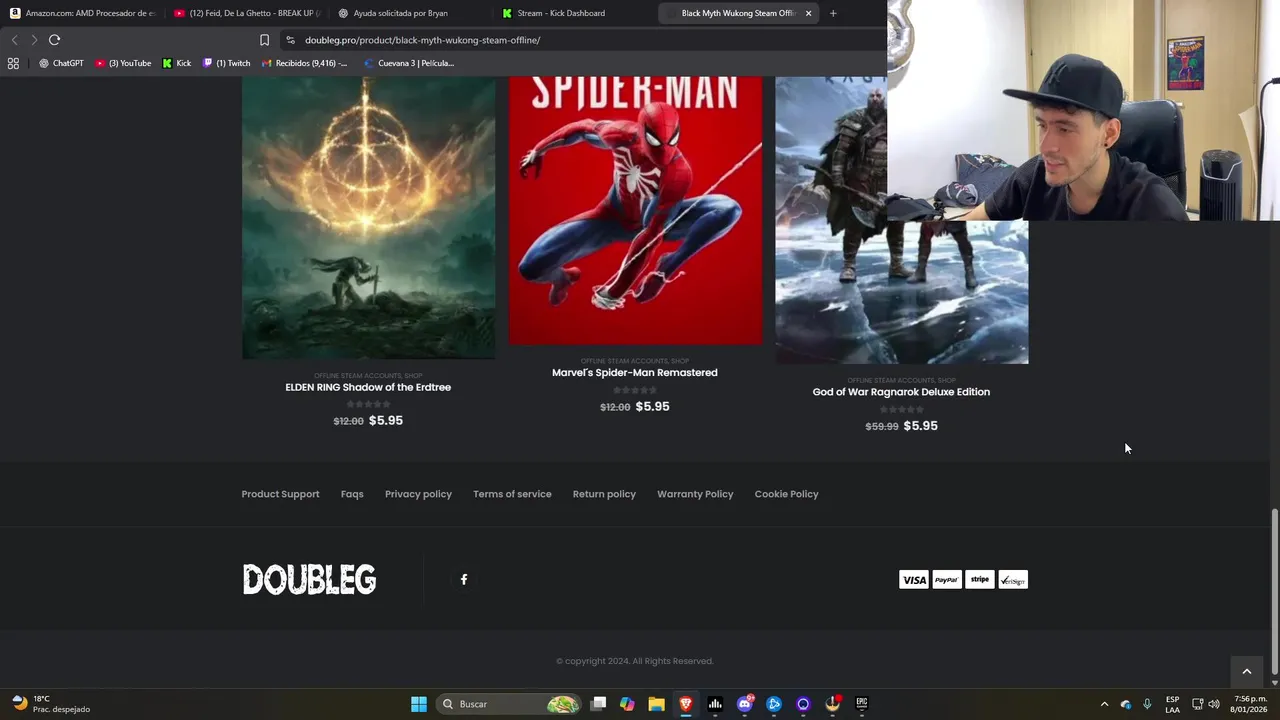Click the $59.99 crossed-out God of War price
Image resolution: width=1280 pixels, height=720 pixels.
click(x=882, y=426)
